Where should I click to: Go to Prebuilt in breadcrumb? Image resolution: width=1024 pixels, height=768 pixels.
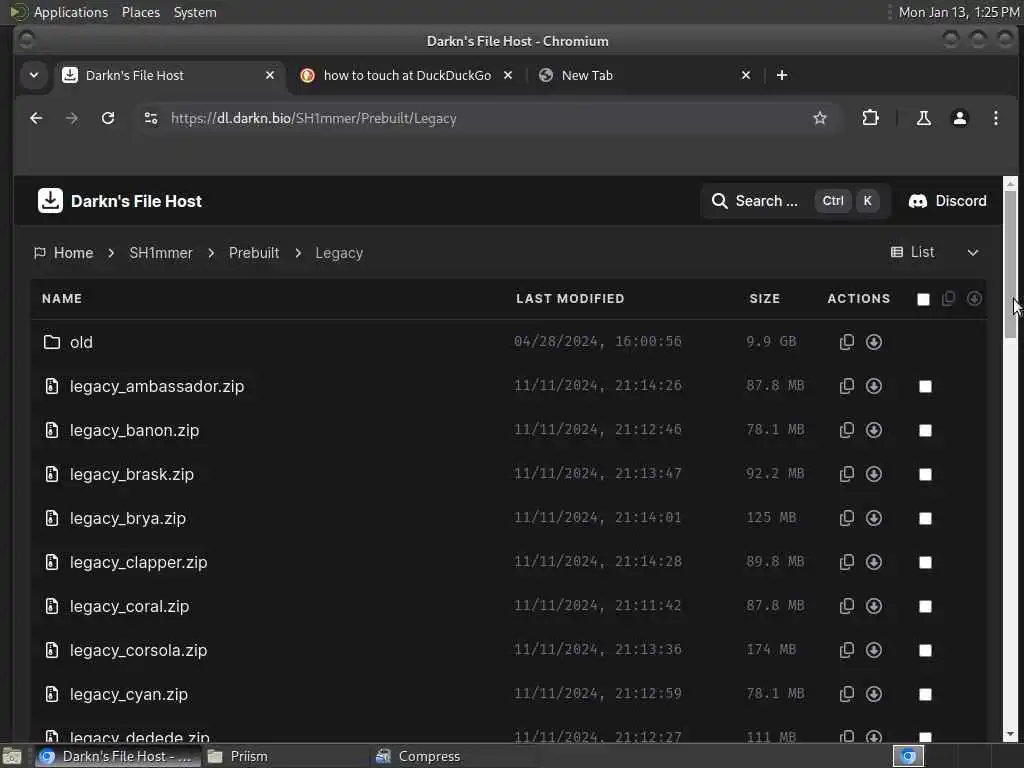(x=253, y=253)
